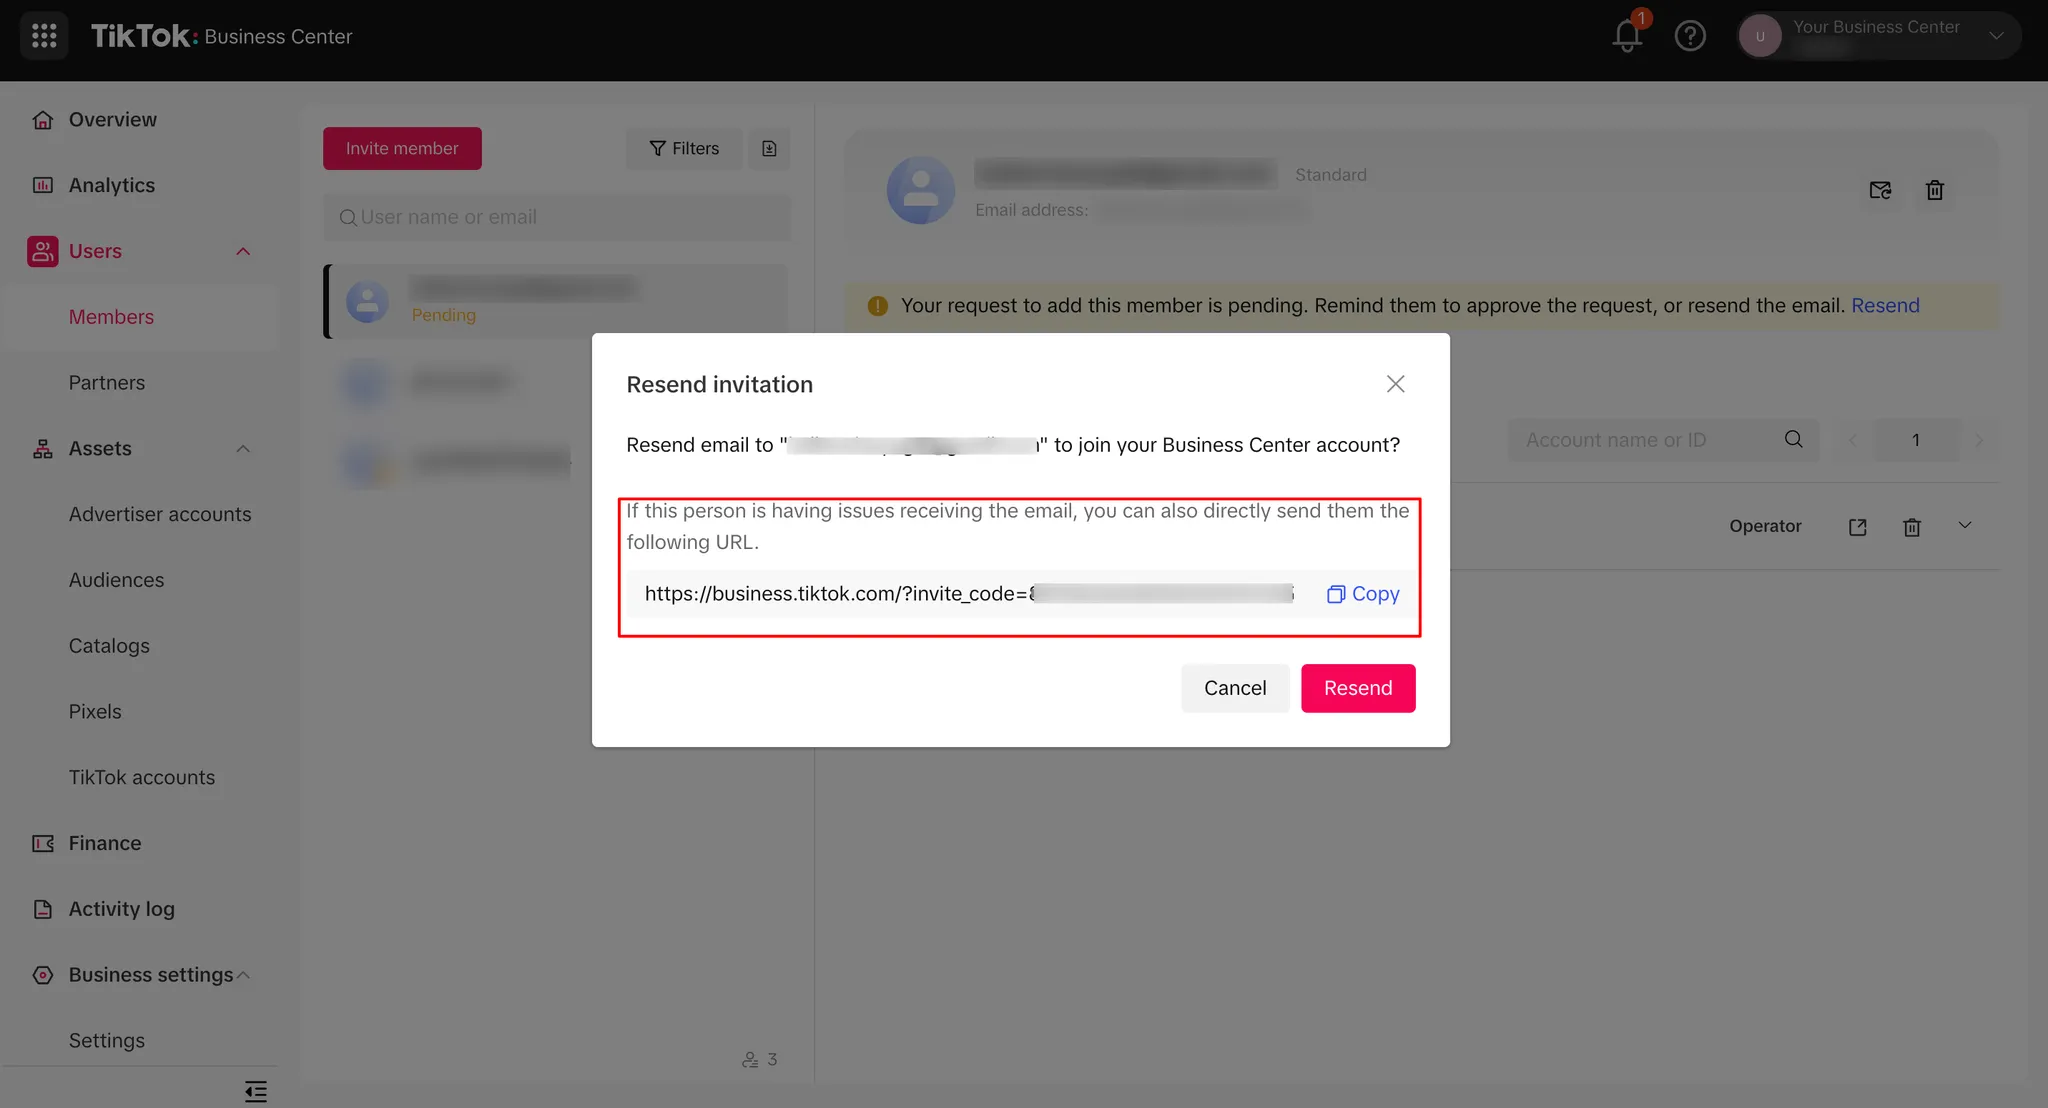
Task: Cancel the resend invitation dialog
Action: point(1234,688)
